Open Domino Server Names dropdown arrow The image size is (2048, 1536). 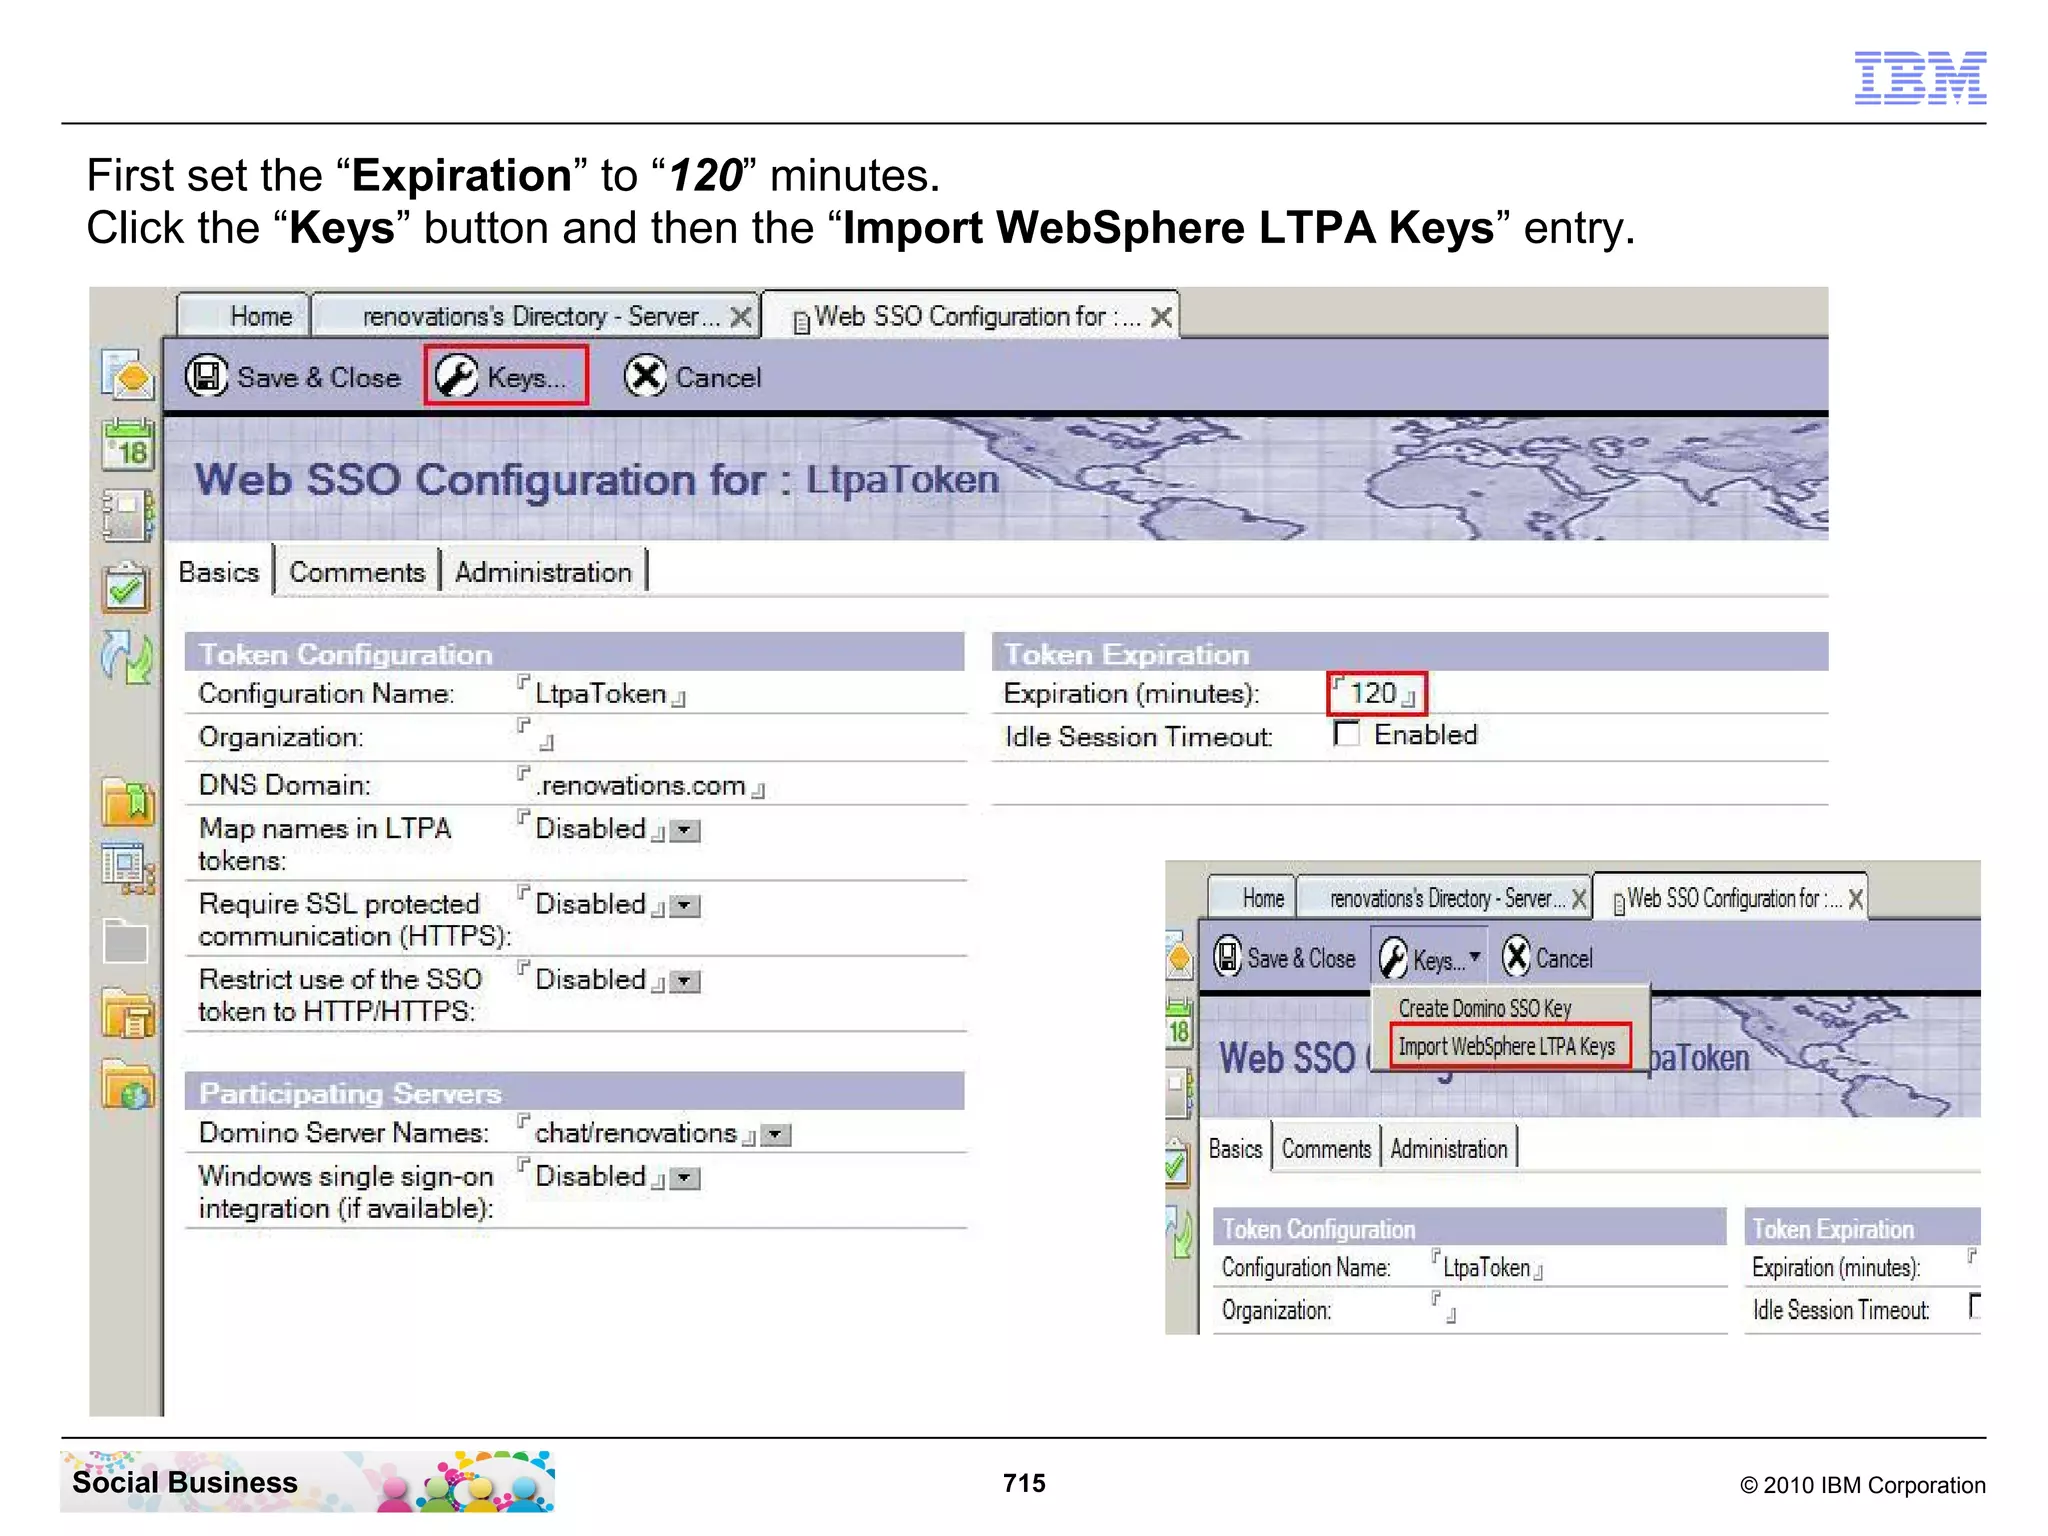[776, 1134]
